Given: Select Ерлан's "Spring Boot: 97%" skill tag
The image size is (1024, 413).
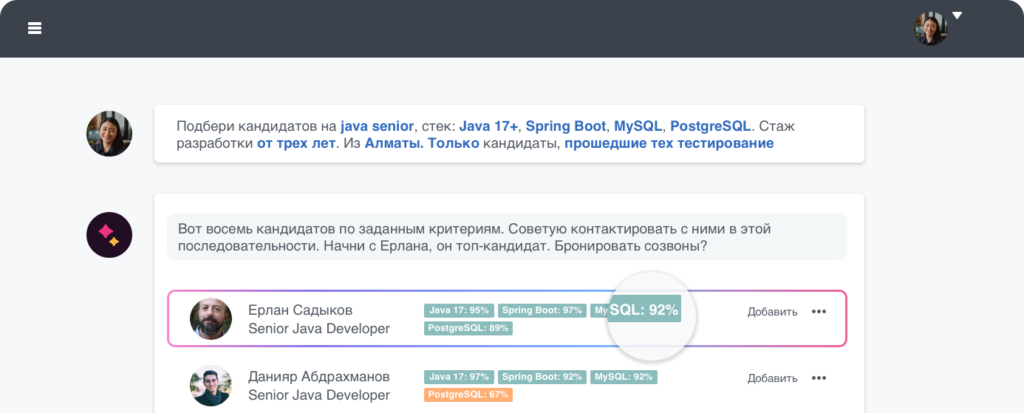Looking at the screenshot, I should [541, 310].
